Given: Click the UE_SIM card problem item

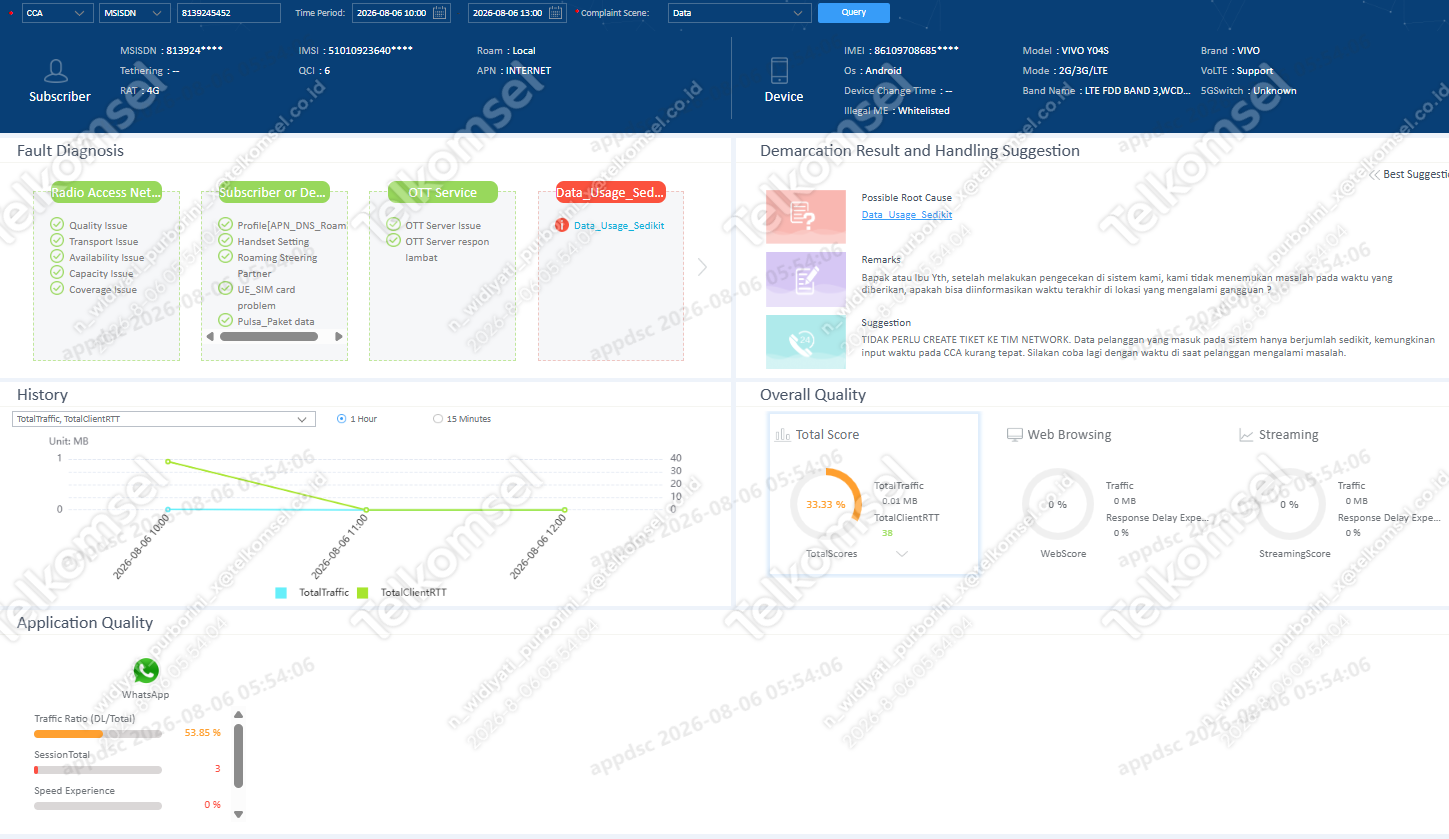Looking at the screenshot, I should pyautogui.click(x=266, y=297).
